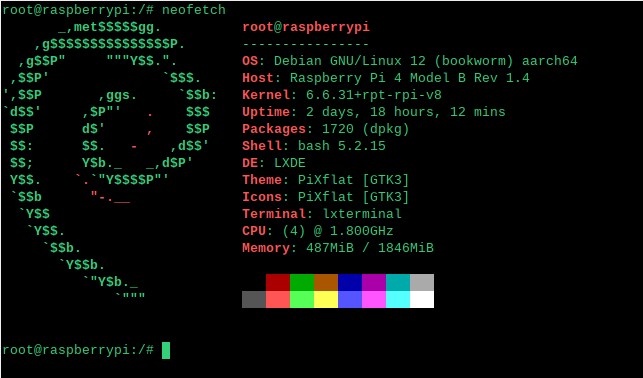
Task: Select the white color block
Action: (422, 299)
